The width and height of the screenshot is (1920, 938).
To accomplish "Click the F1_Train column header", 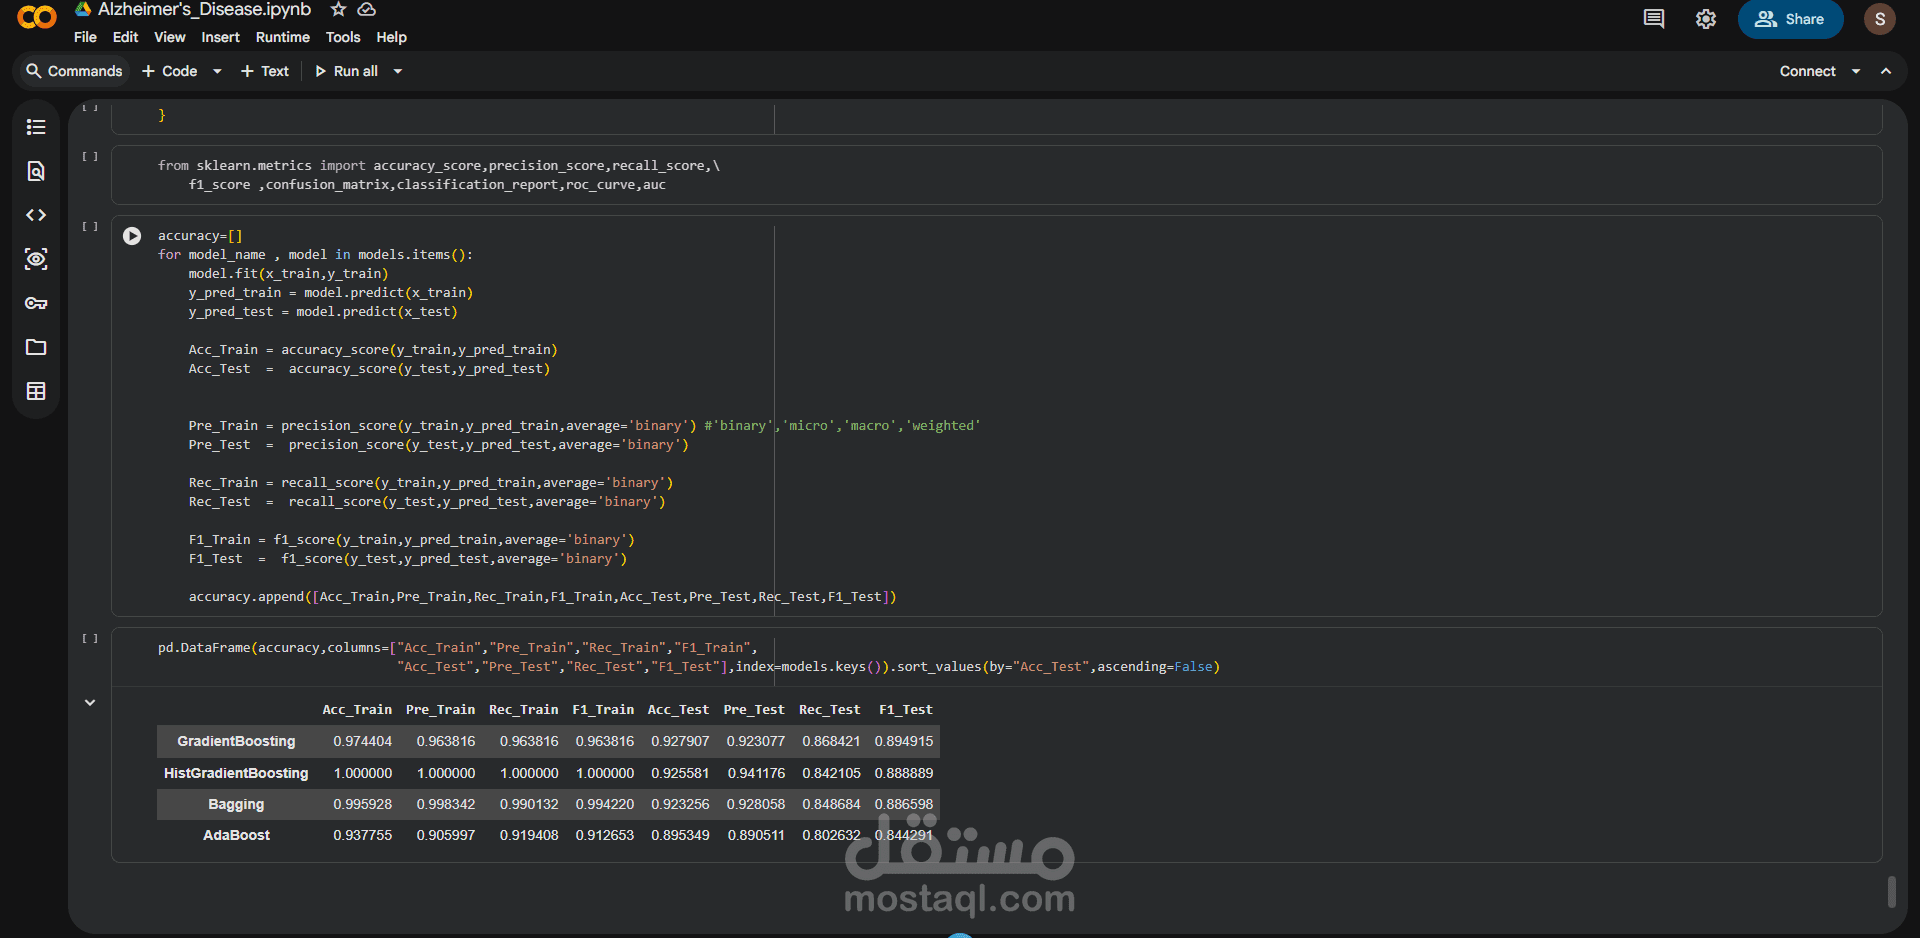I will click(603, 710).
